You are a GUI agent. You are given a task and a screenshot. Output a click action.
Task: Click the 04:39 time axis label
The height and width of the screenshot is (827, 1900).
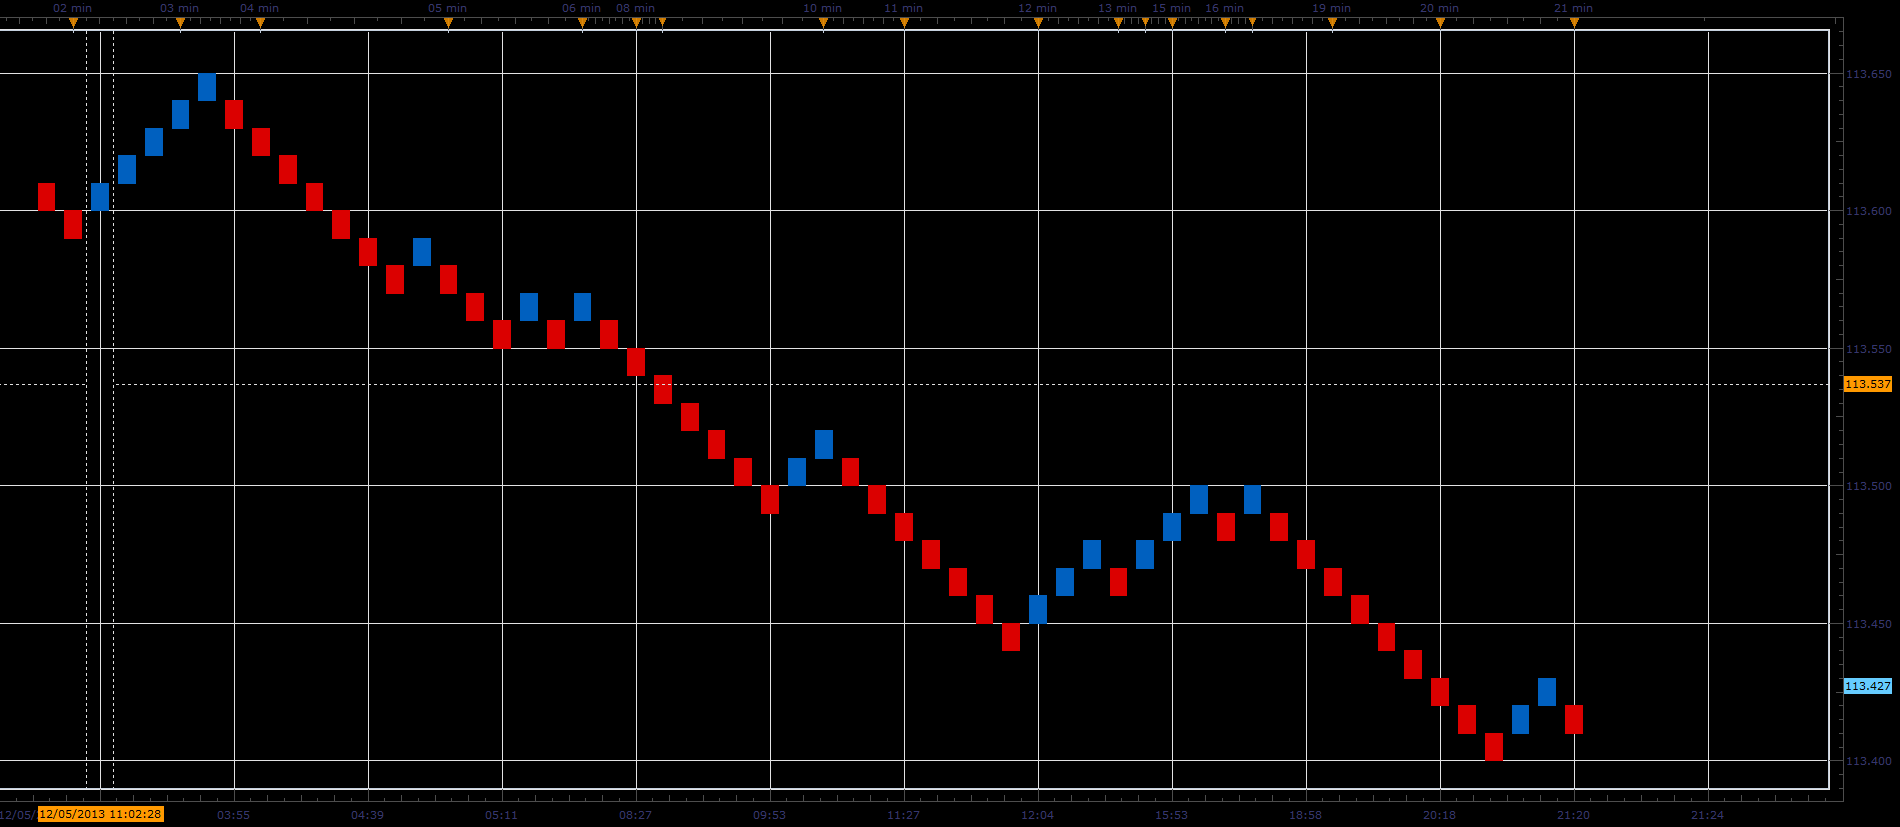click(367, 815)
